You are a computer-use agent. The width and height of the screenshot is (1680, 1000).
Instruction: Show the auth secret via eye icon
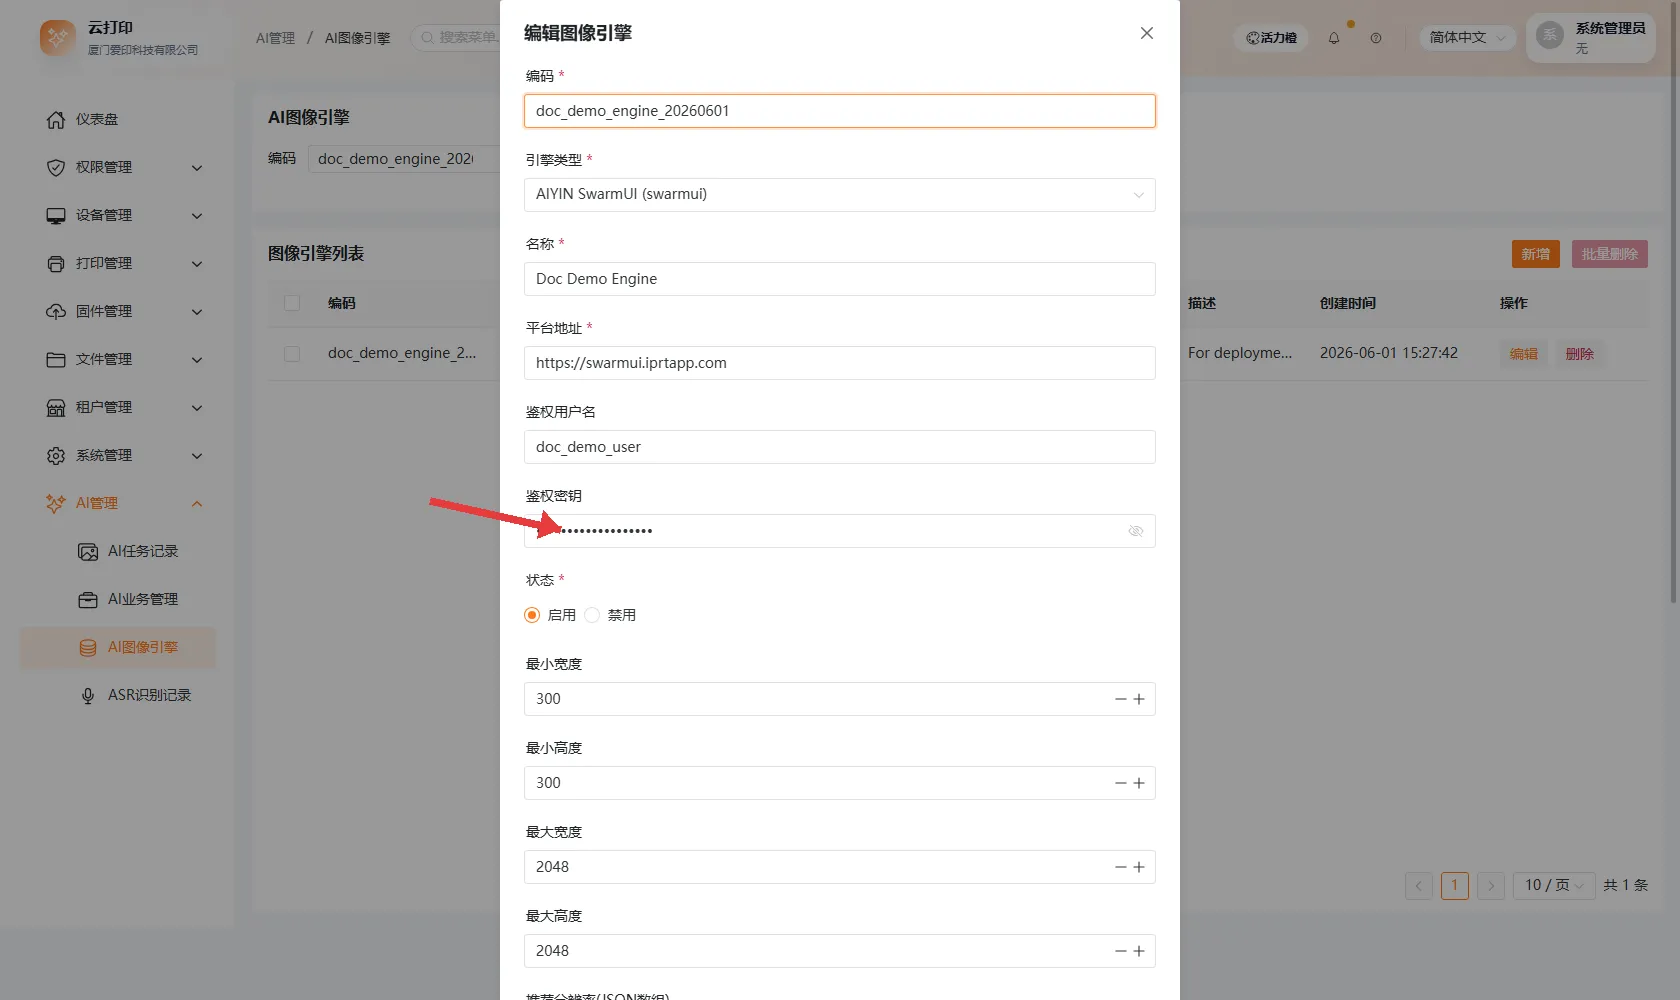tap(1136, 531)
